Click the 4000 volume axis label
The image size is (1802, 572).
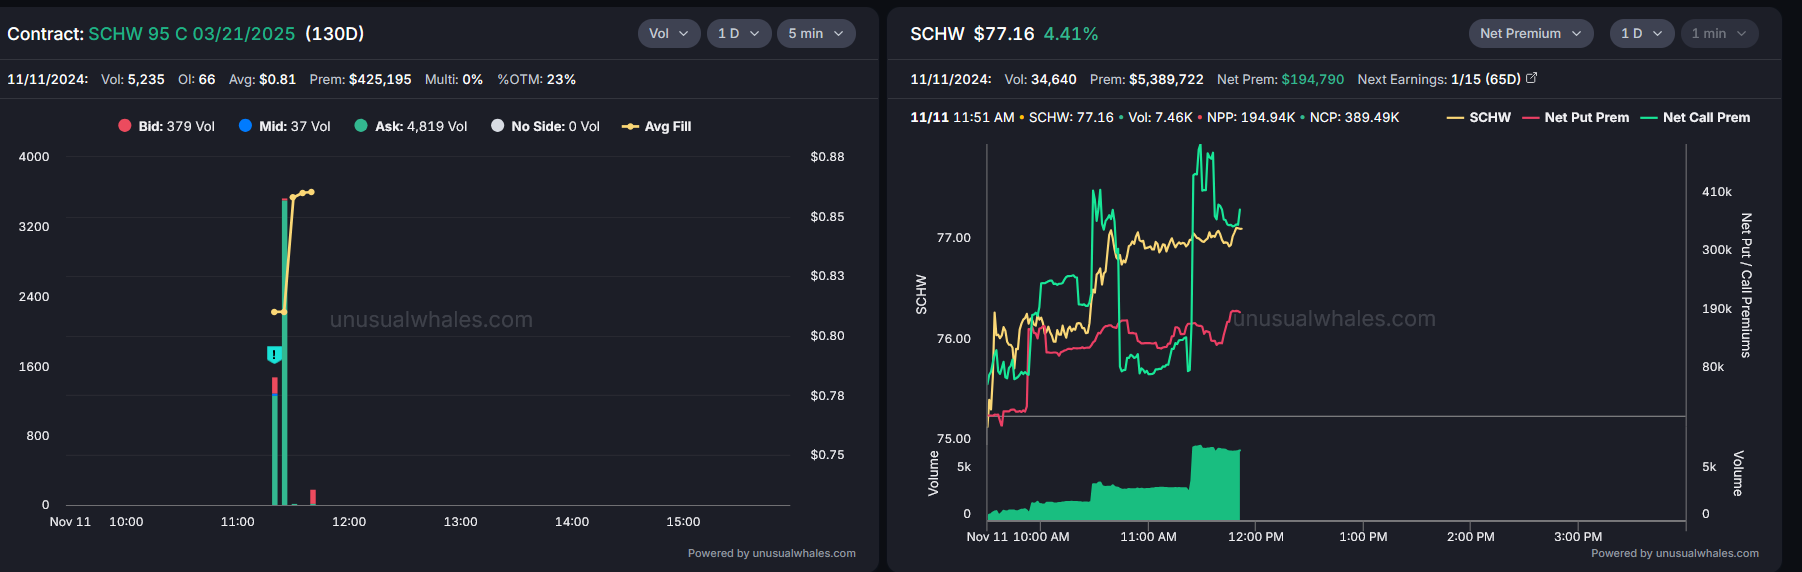(x=34, y=157)
